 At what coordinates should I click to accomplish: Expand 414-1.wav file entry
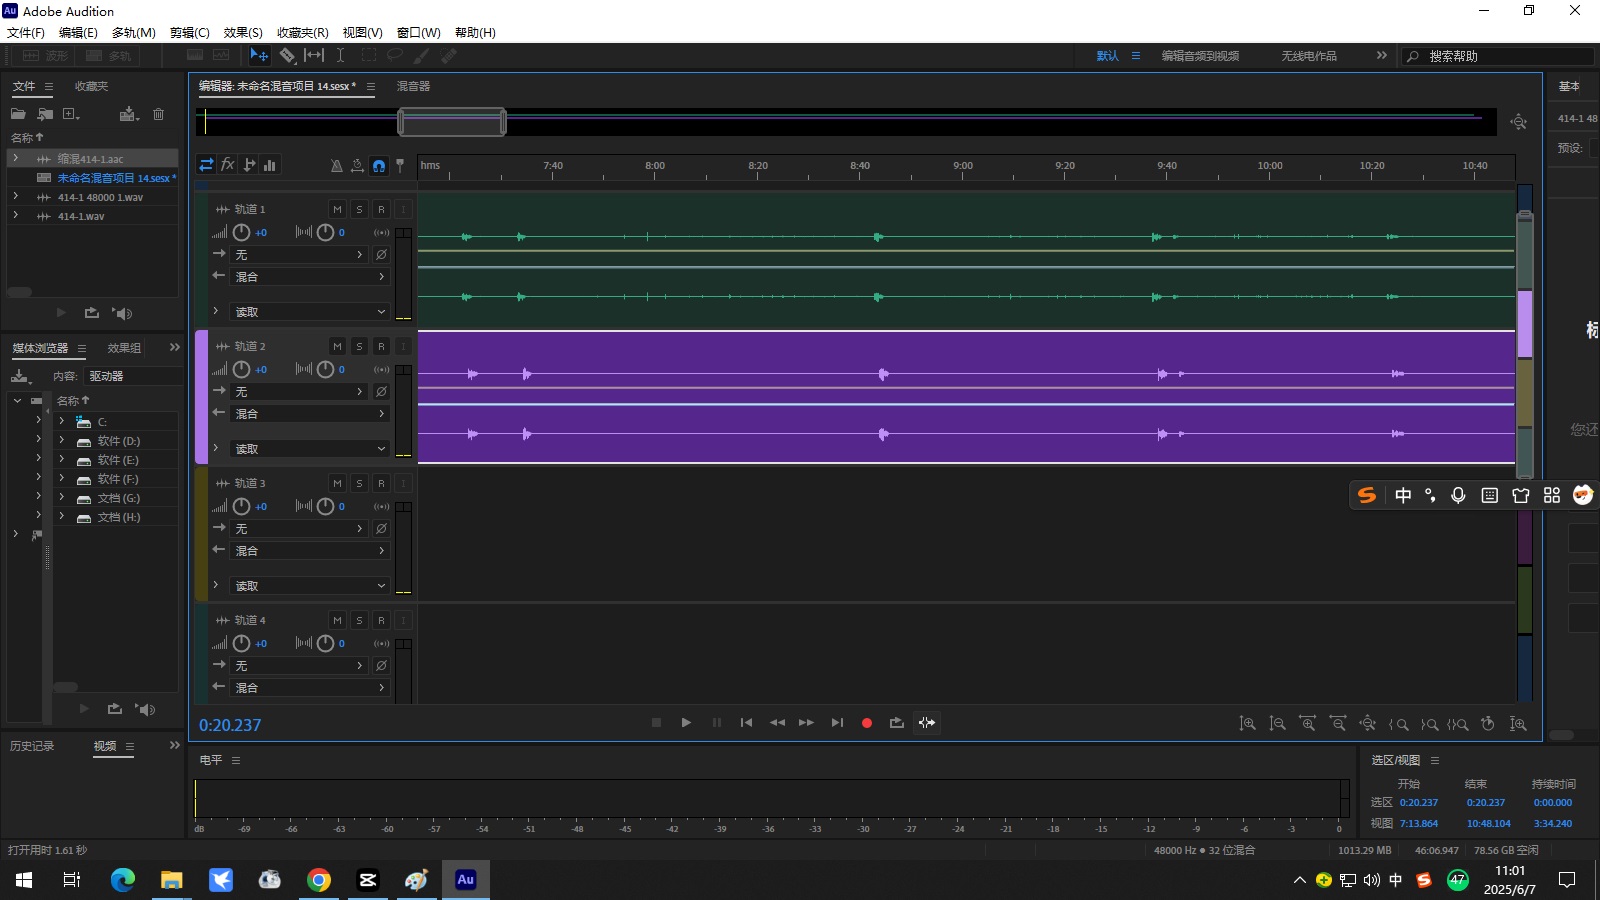coord(15,215)
